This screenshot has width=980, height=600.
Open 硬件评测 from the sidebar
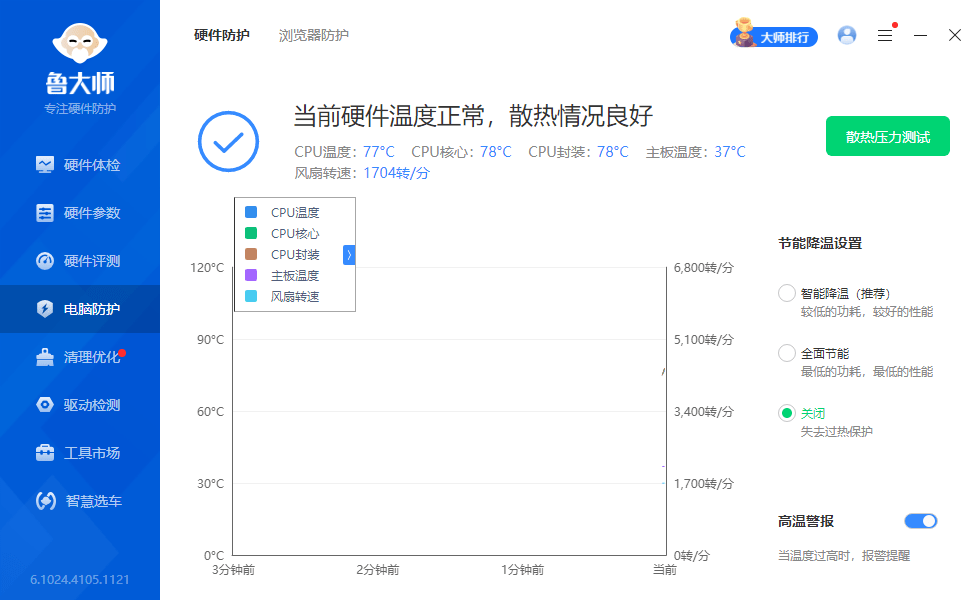click(x=80, y=262)
